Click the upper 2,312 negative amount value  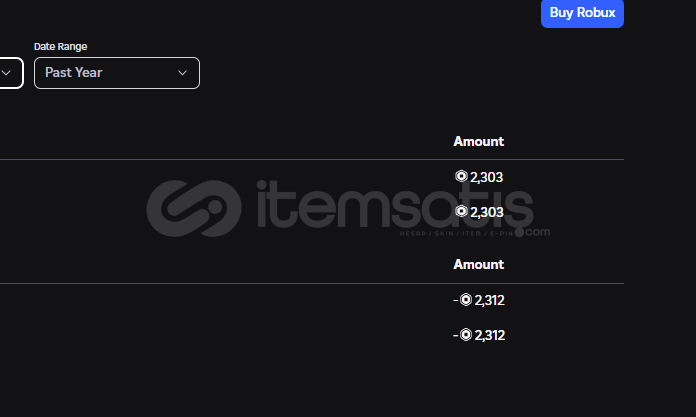pyautogui.click(x=490, y=300)
